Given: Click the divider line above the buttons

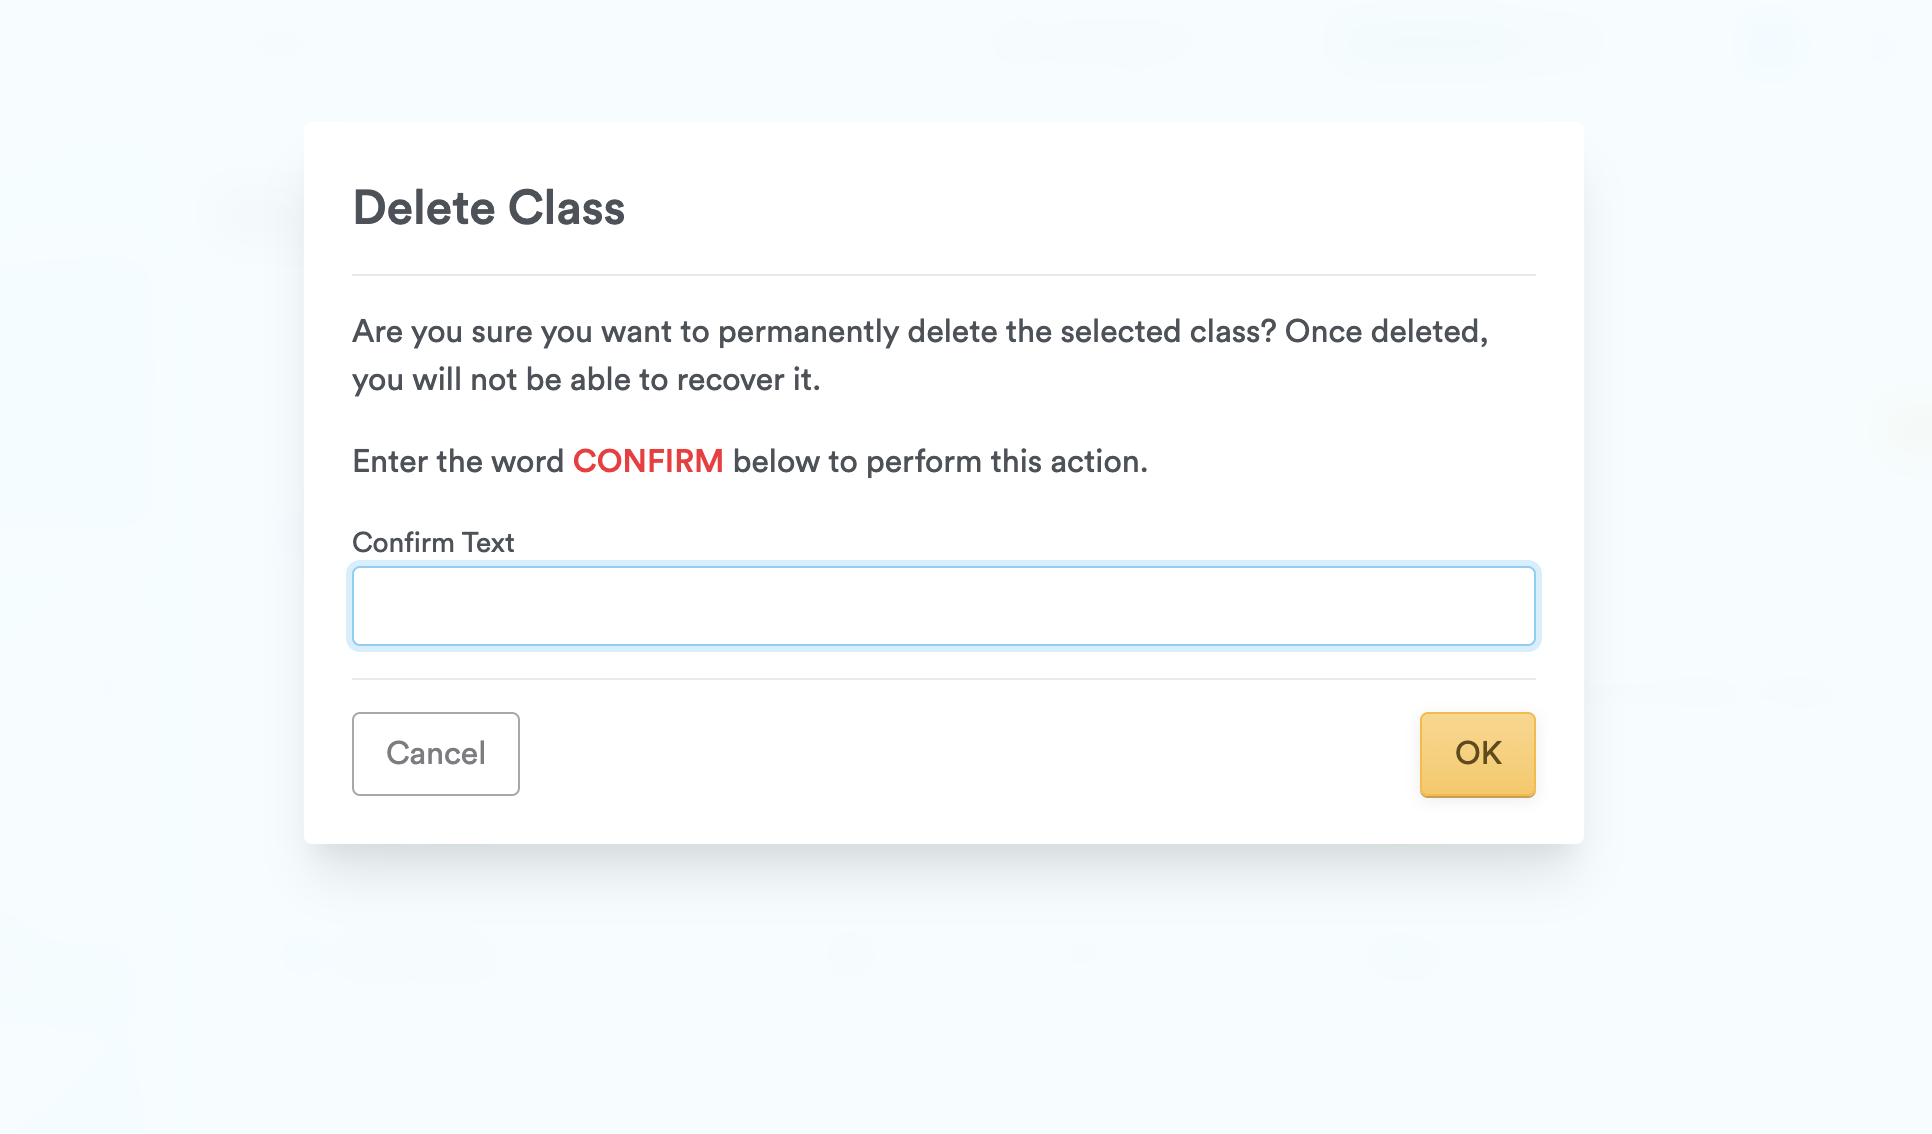Looking at the screenshot, I should (943, 679).
